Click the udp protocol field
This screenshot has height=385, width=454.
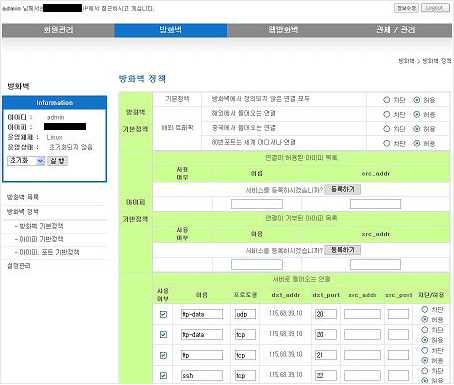pyautogui.click(x=245, y=314)
